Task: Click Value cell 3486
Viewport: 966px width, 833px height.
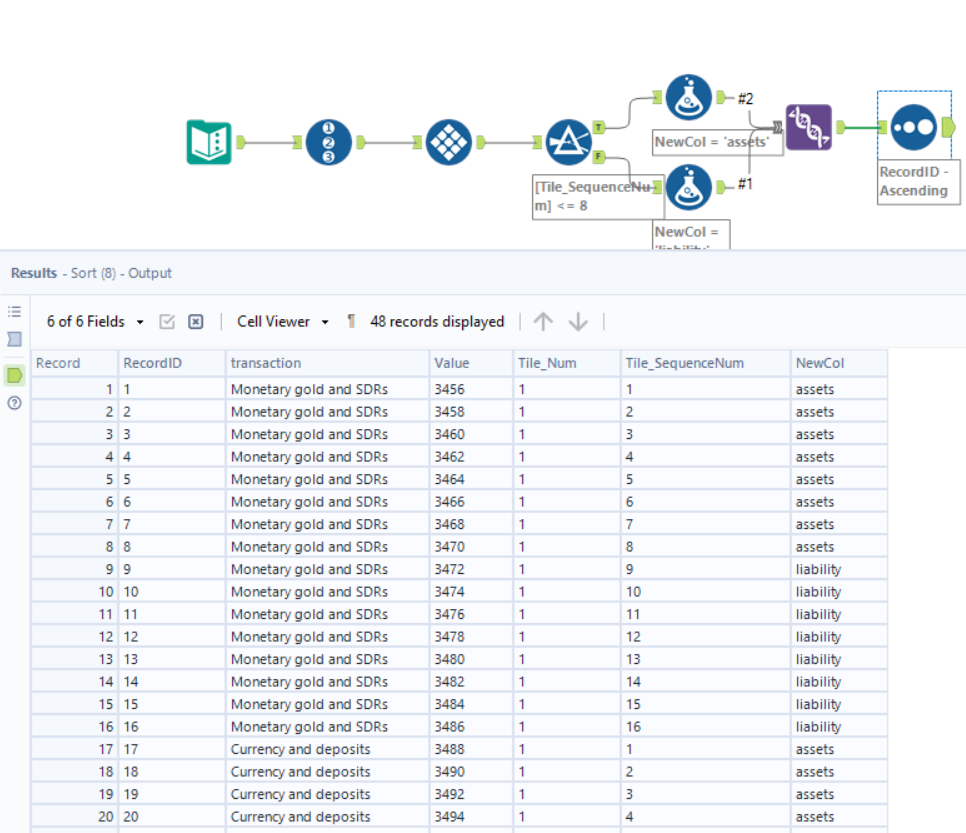Action: [x=471, y=726]
